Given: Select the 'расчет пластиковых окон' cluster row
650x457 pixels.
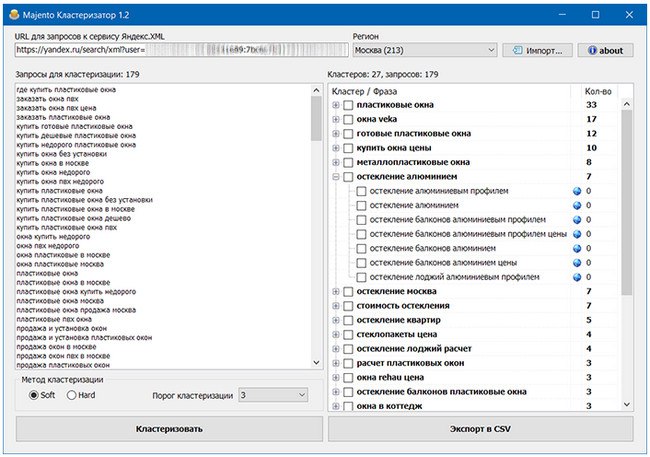Looking at the screenshot, I should coord(410,363).
